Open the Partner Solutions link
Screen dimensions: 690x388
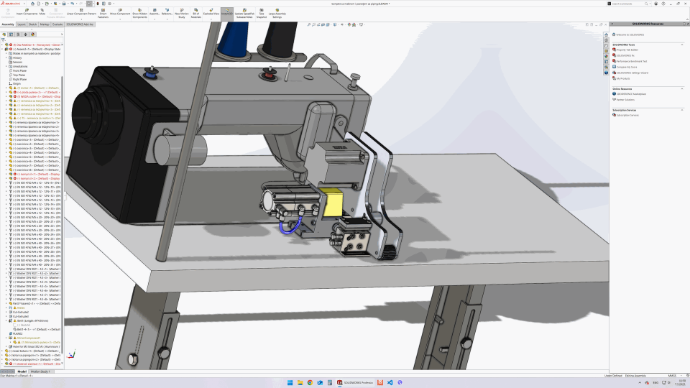[625, 99]
